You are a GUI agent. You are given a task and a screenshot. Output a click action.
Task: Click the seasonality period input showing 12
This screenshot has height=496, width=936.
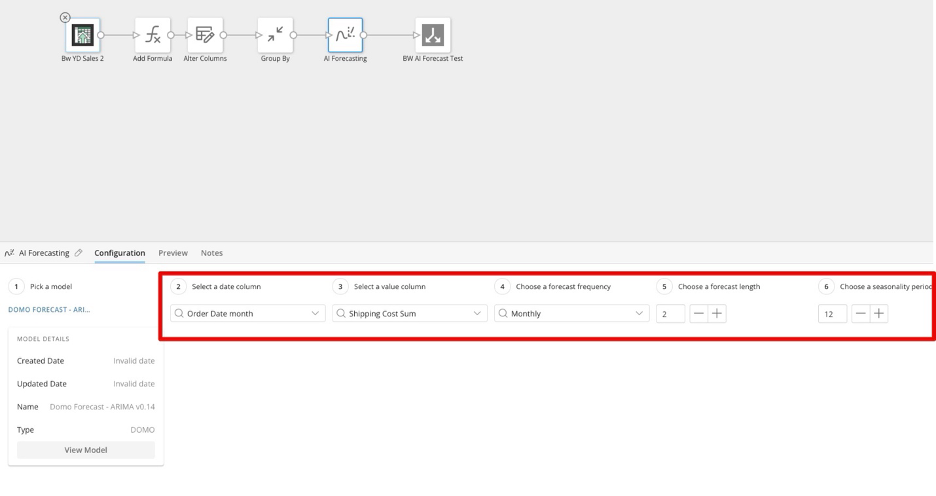coord(832,313)
